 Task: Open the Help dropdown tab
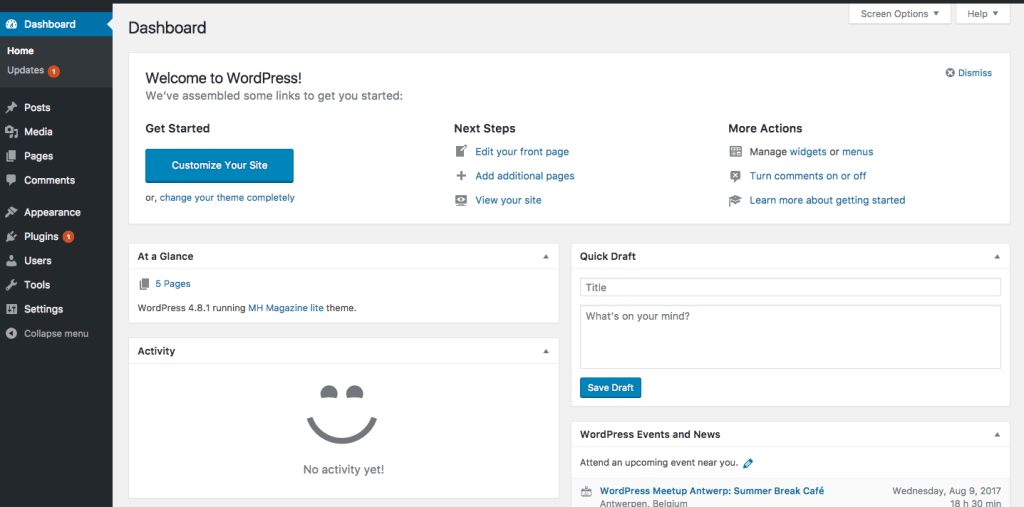click(x=983, y=14)
